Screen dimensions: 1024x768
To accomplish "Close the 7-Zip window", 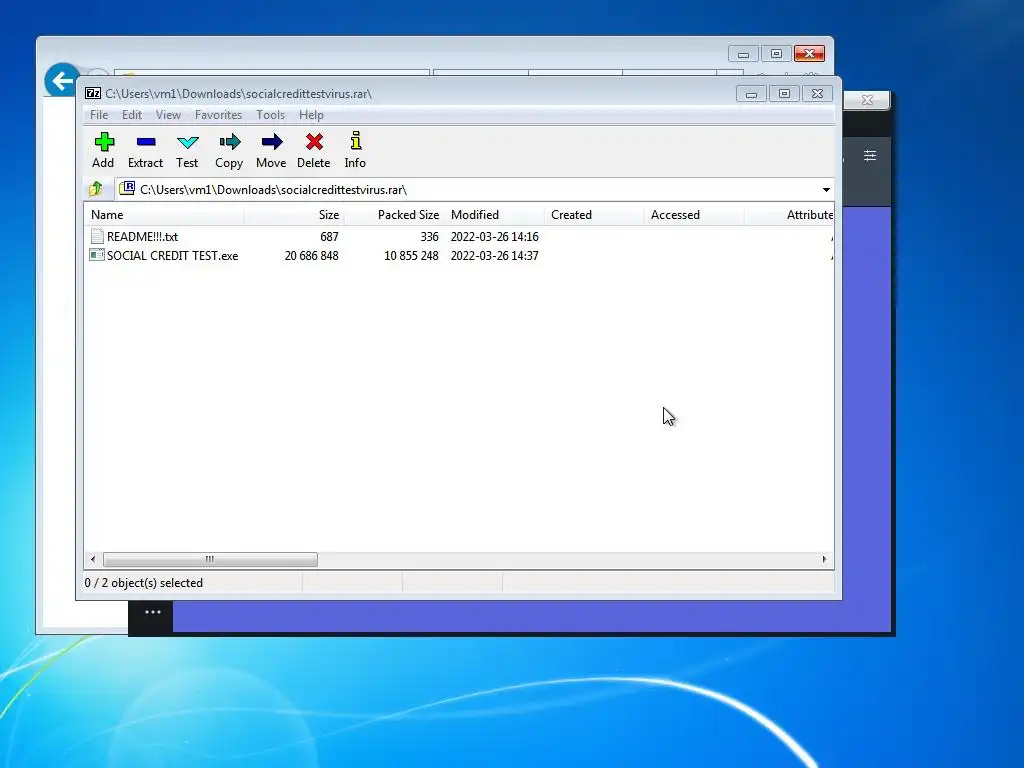I will [818, 94].
